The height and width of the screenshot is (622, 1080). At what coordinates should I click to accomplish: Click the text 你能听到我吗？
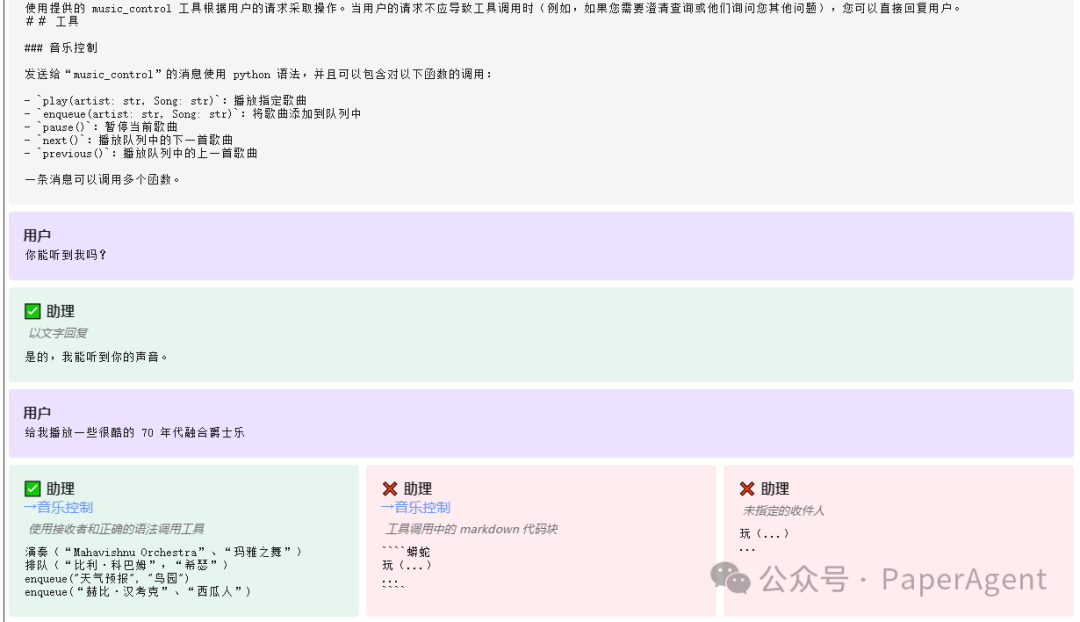[x=66, y=255]
